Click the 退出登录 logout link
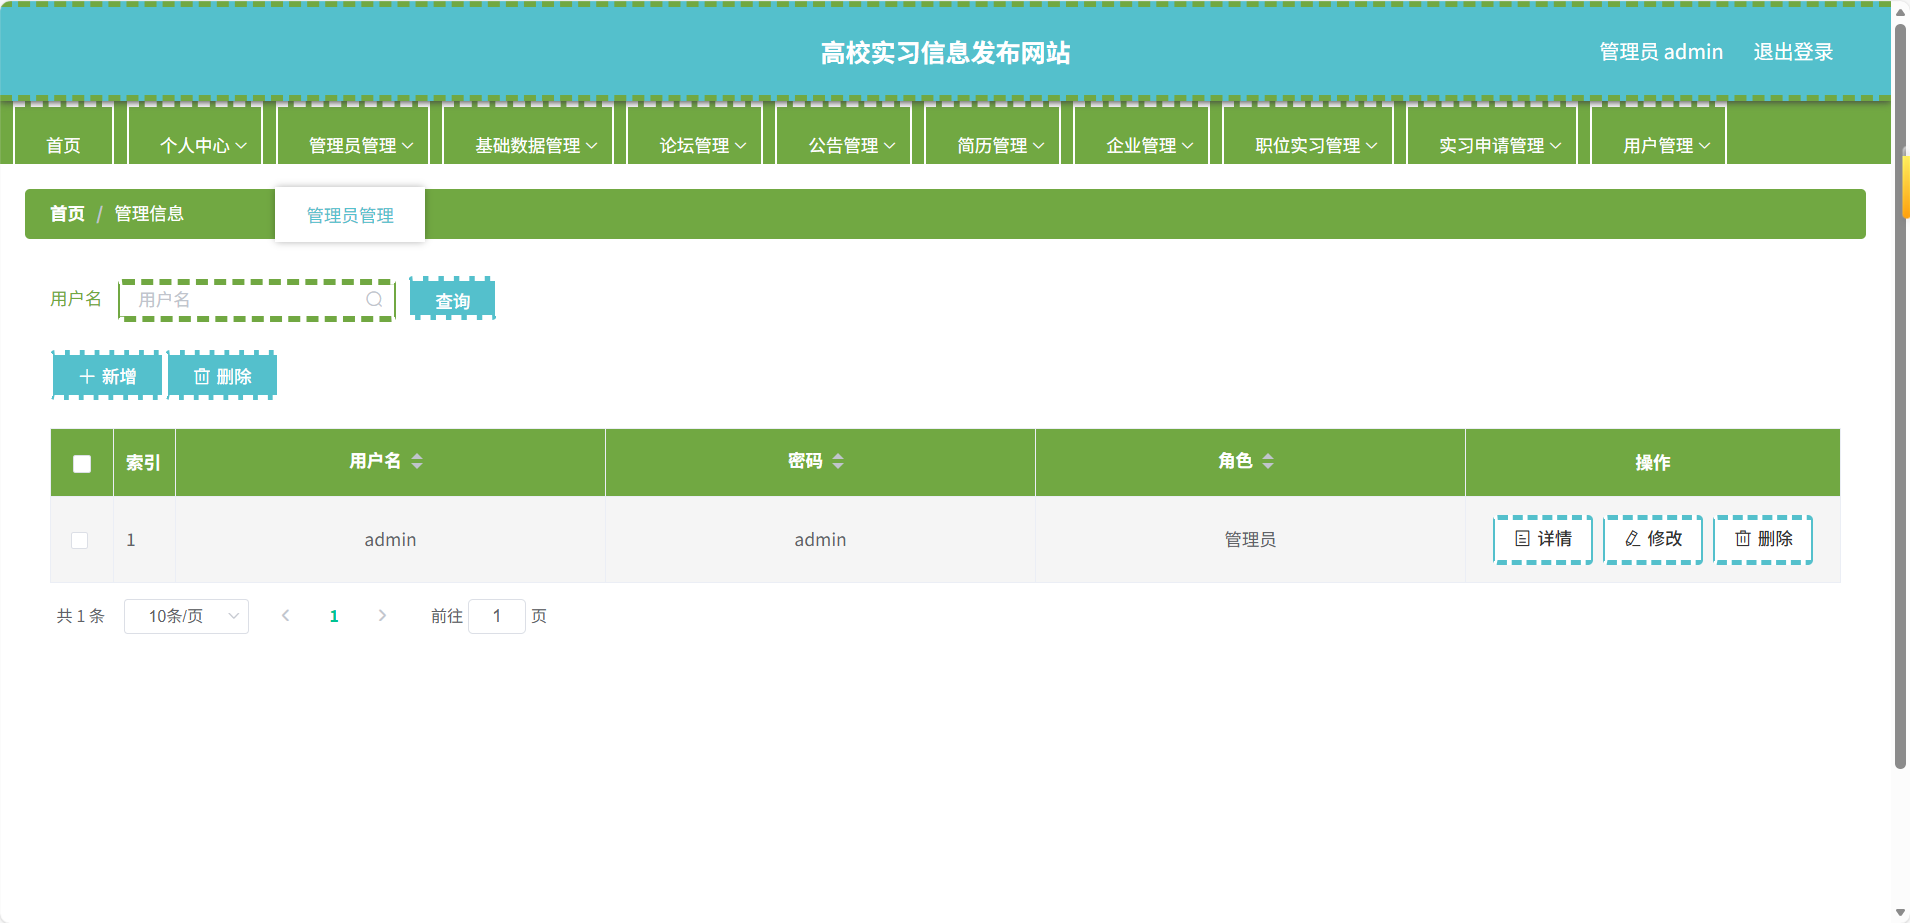This screenshot has height=923, width=1910. click(x=1793, y=52)
